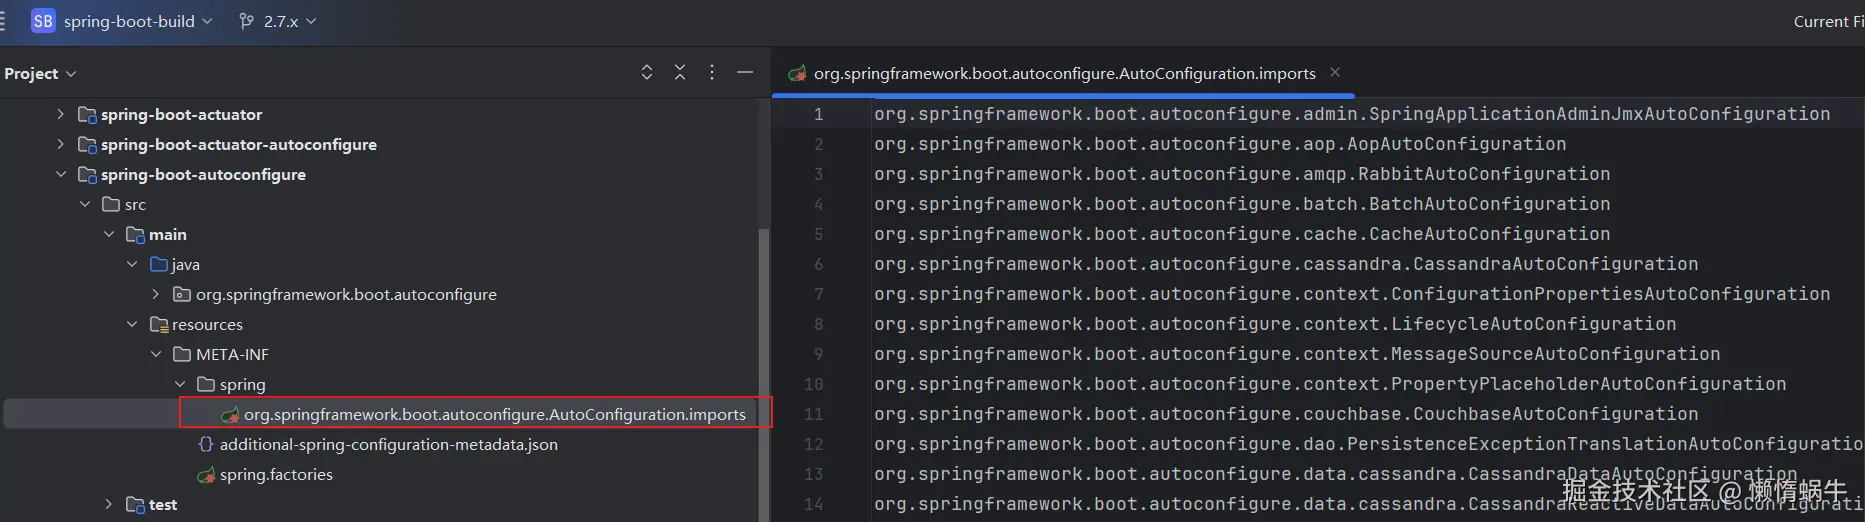
Task: Select spring-boot-actuator in project tree
Action: point(181,114)
